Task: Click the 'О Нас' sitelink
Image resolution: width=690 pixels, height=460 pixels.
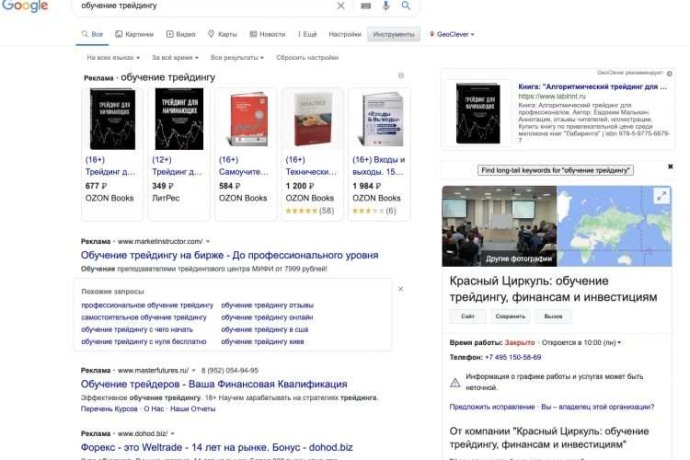Action: click(154, 409)
